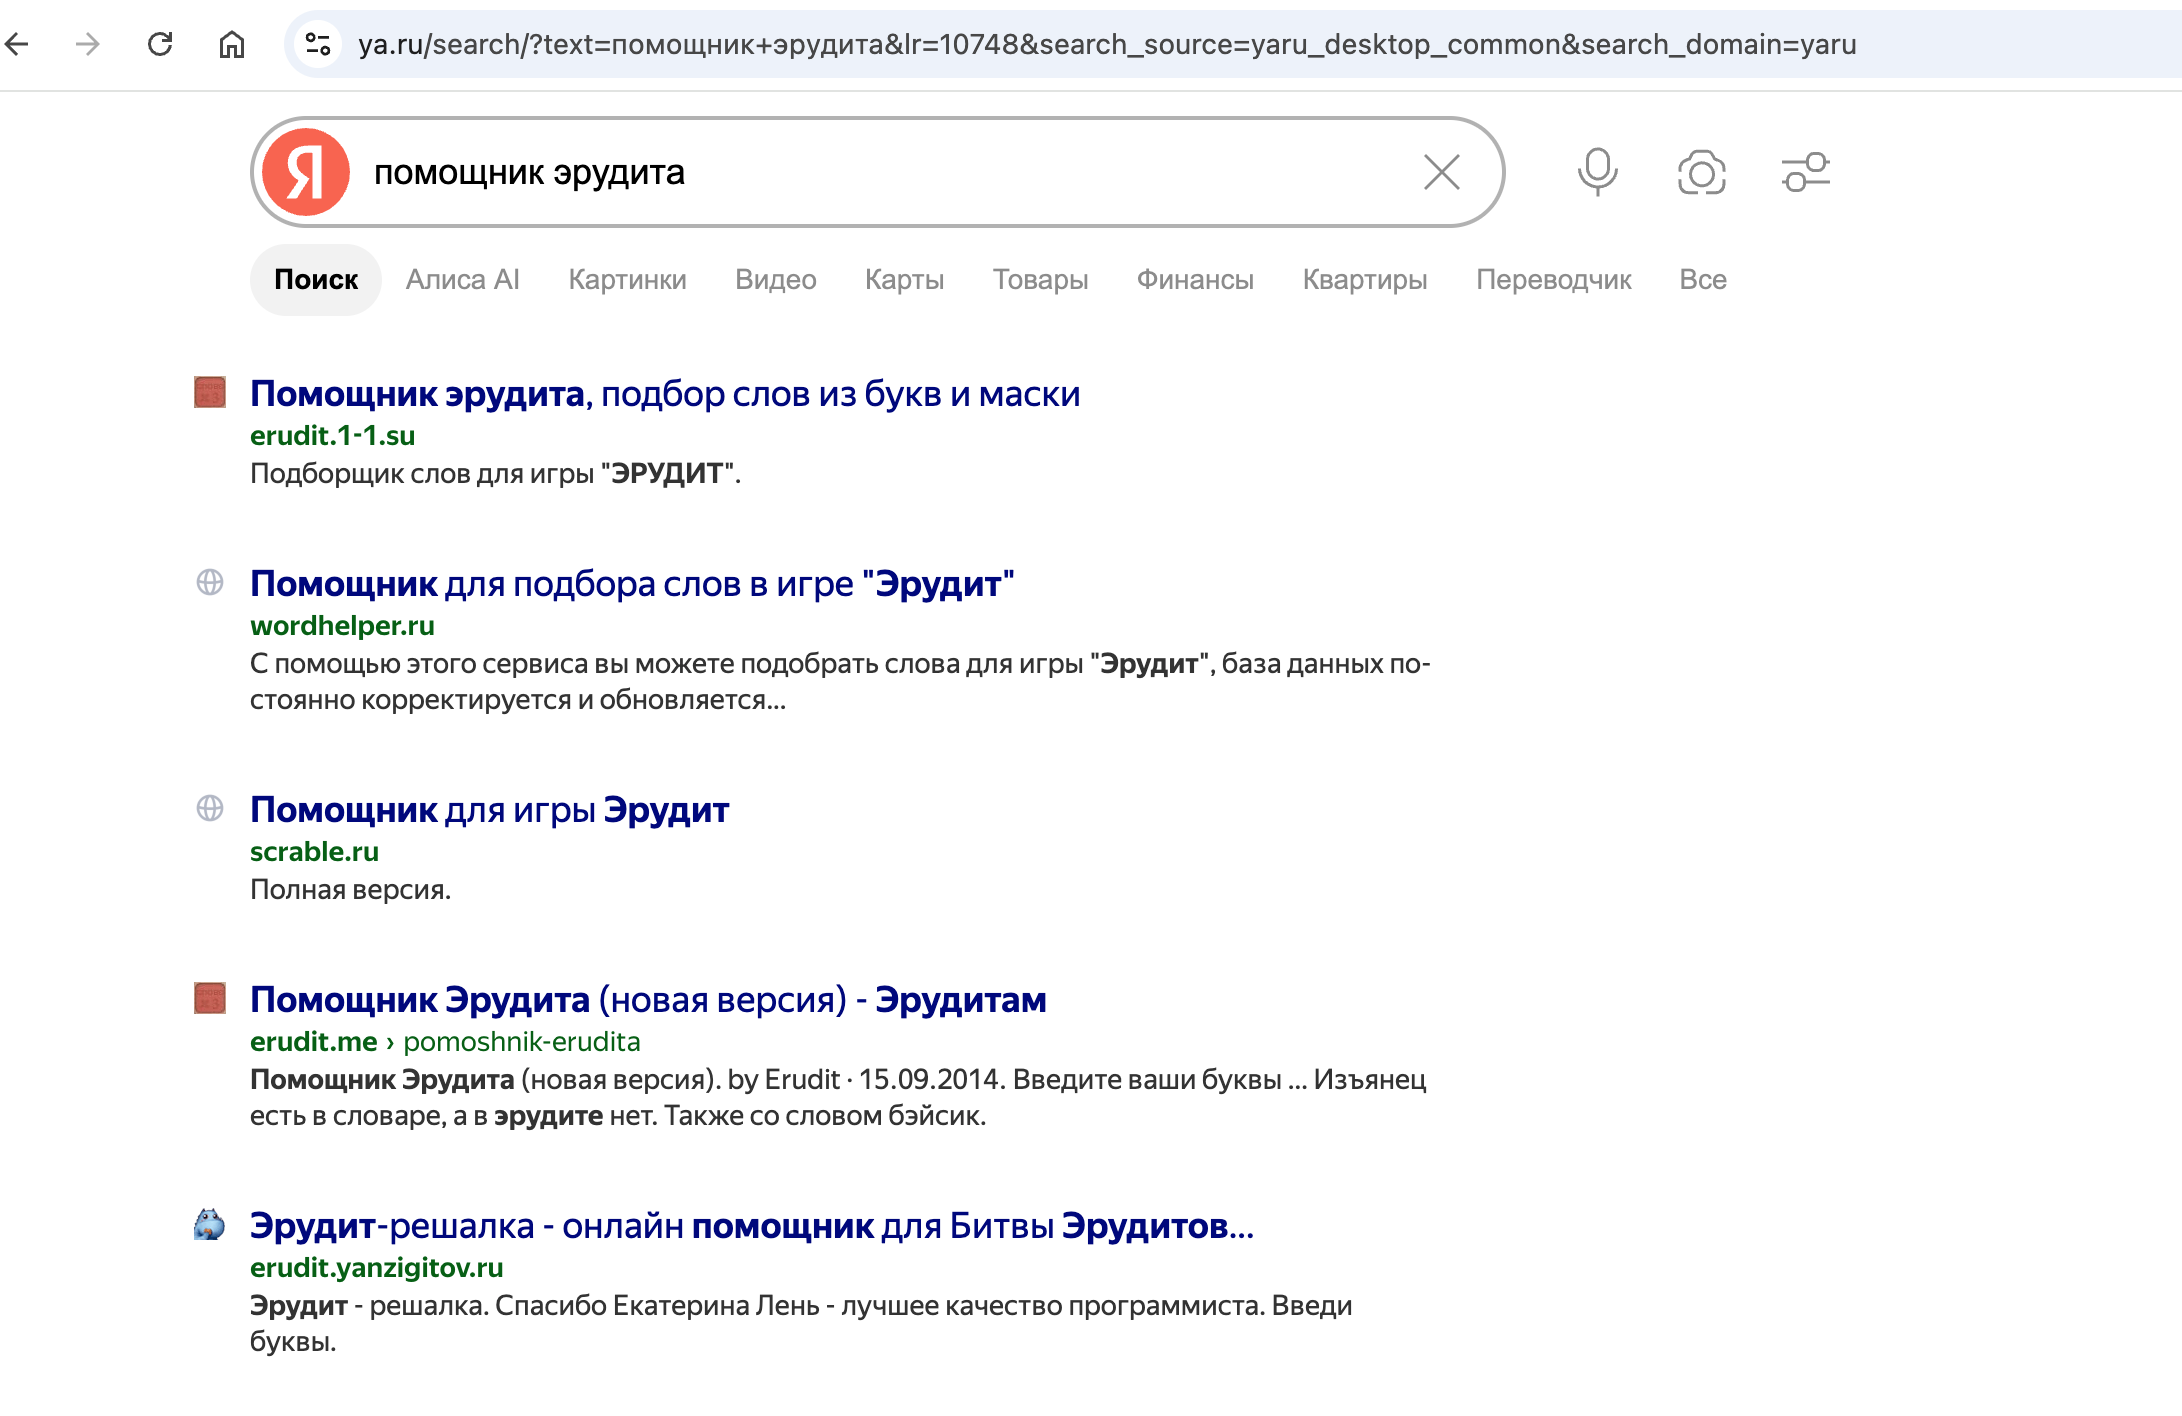Click snippet mentioning 'by Erudit · 15.09.2014'
Screen dimensions: 2182x1416
click(838, 1098)
